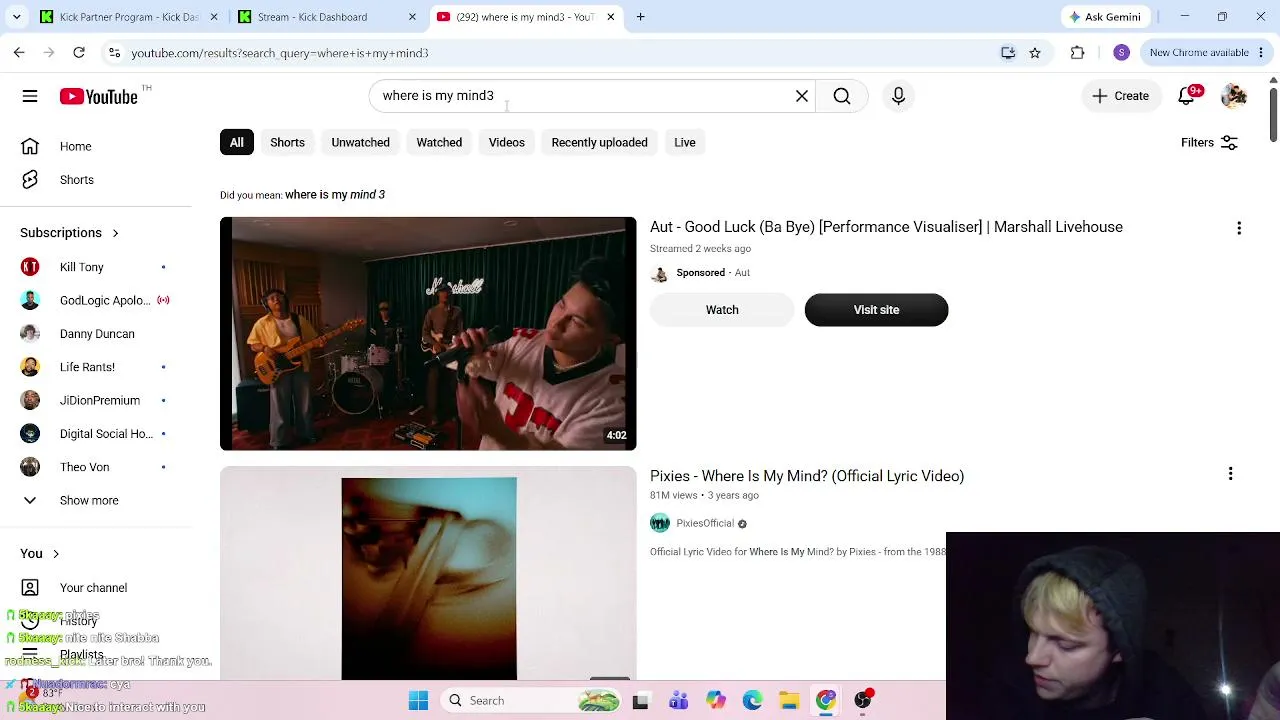Select the Recently uploaded filter chip
The image size is (1280, 720).
click(599, 142)
